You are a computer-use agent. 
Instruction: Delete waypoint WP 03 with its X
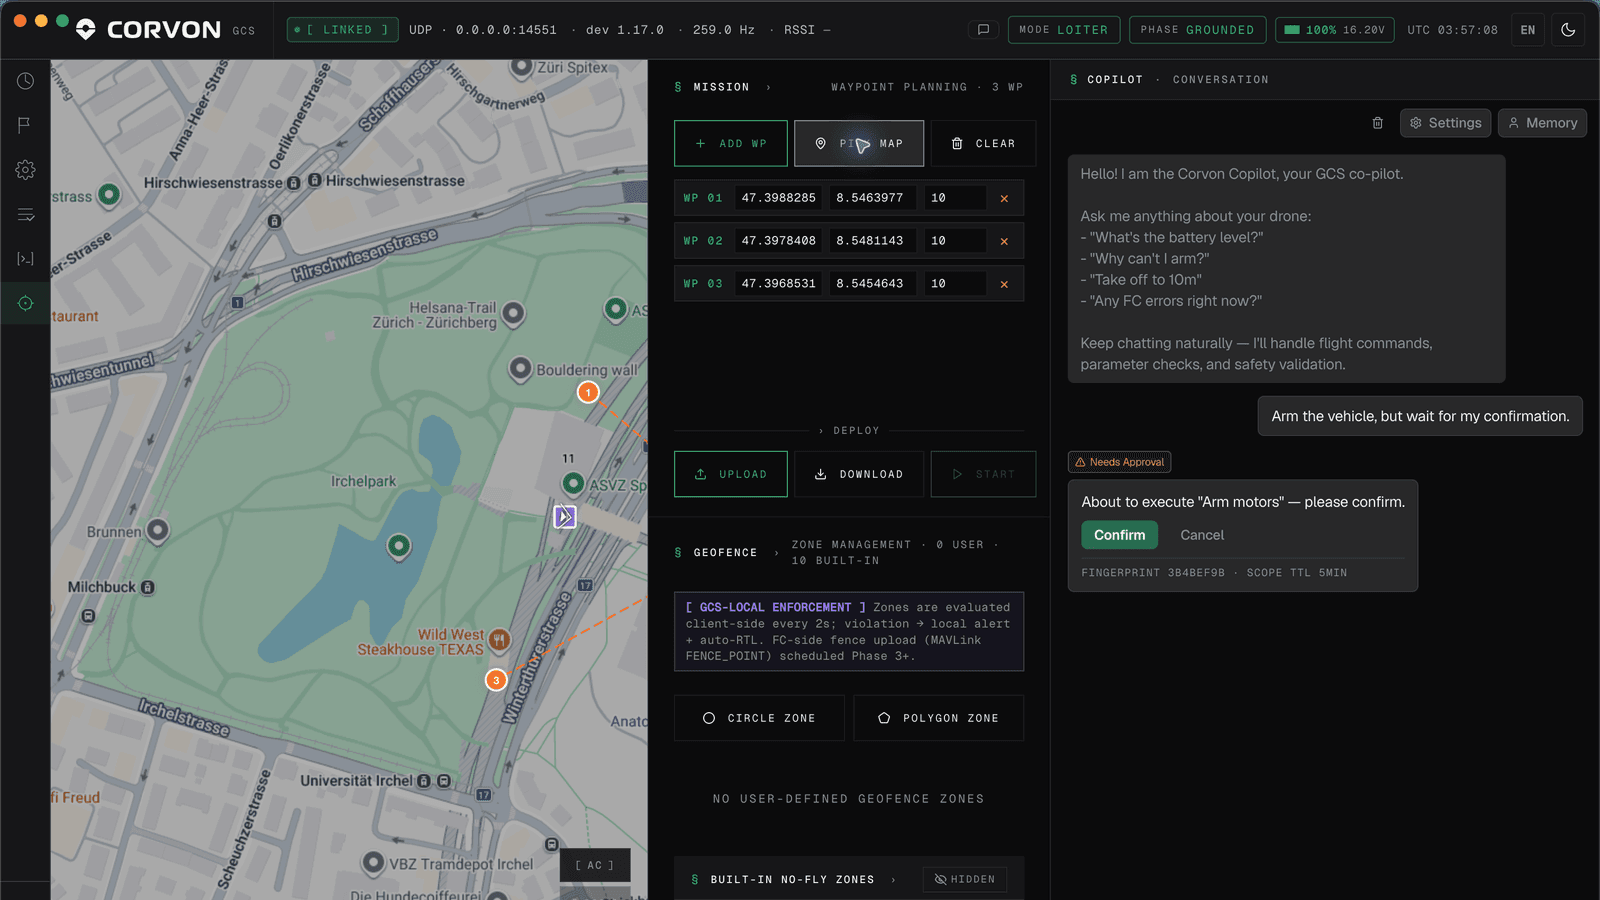[x=1004, y=284]
